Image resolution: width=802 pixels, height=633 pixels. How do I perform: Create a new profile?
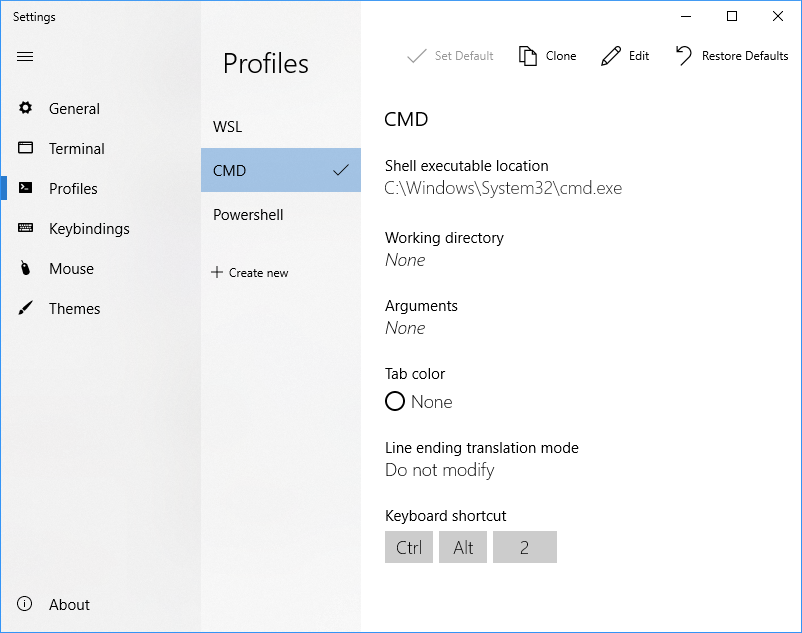pos(250,273)
